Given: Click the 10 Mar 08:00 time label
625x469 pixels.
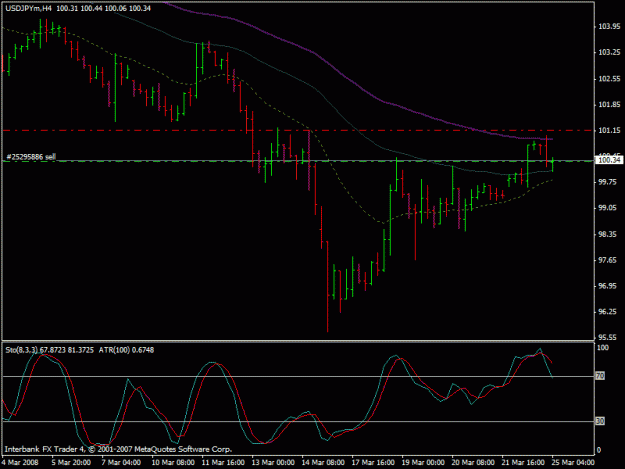Looking at the screenshot, I should [x=173, y=463].
